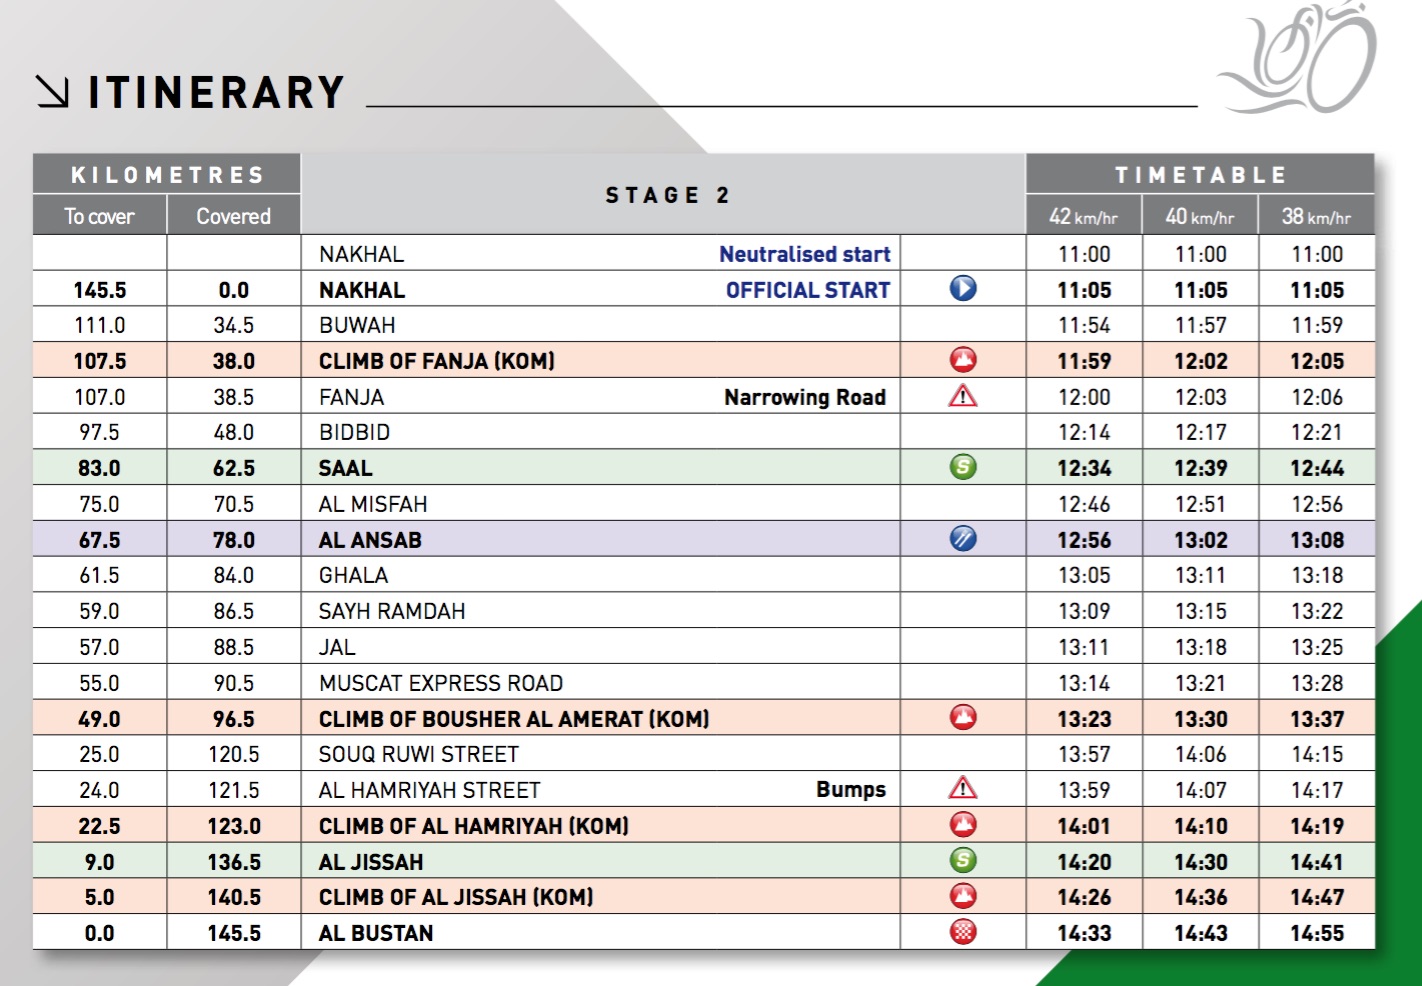Click the To cover column header
1422x986 pixels.
(x=99, y=216)
